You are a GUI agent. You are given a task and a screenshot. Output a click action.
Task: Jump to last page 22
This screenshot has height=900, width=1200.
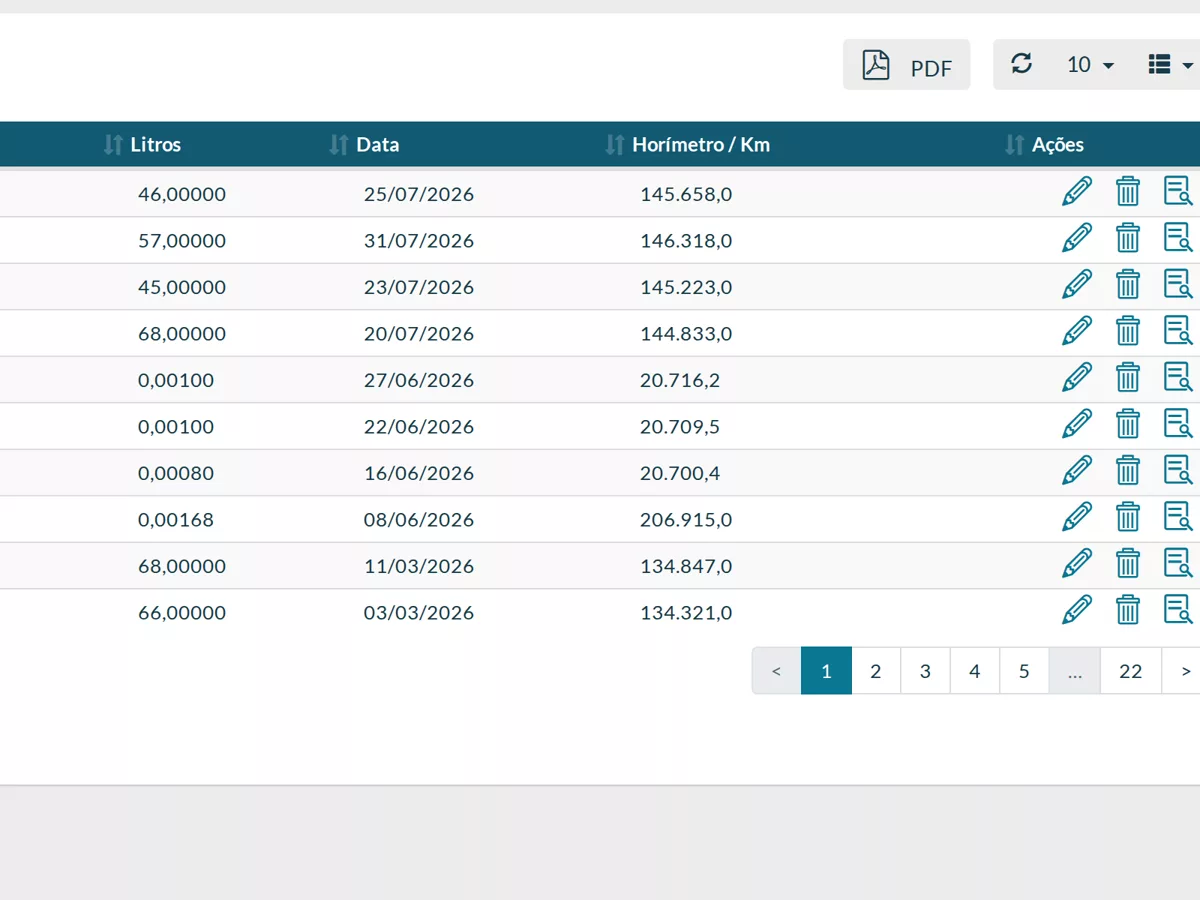[x=1131, y=671]
